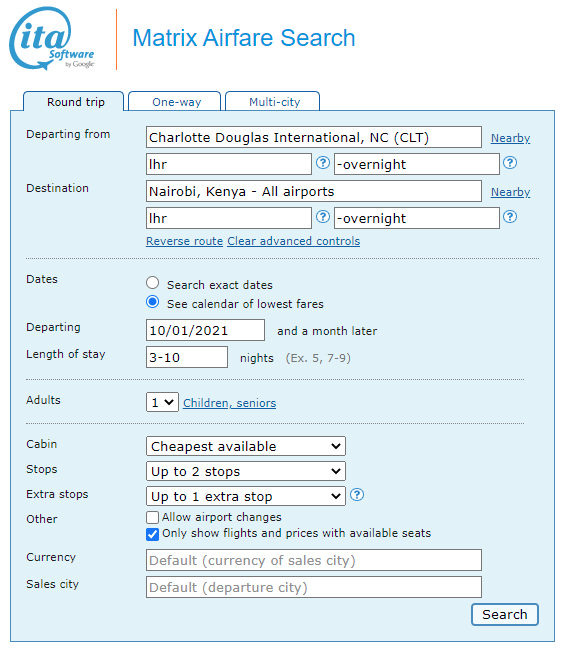Switch to the One-way tab
The width and height of the screenshot is (564, 650).
[x=175, y=102]
